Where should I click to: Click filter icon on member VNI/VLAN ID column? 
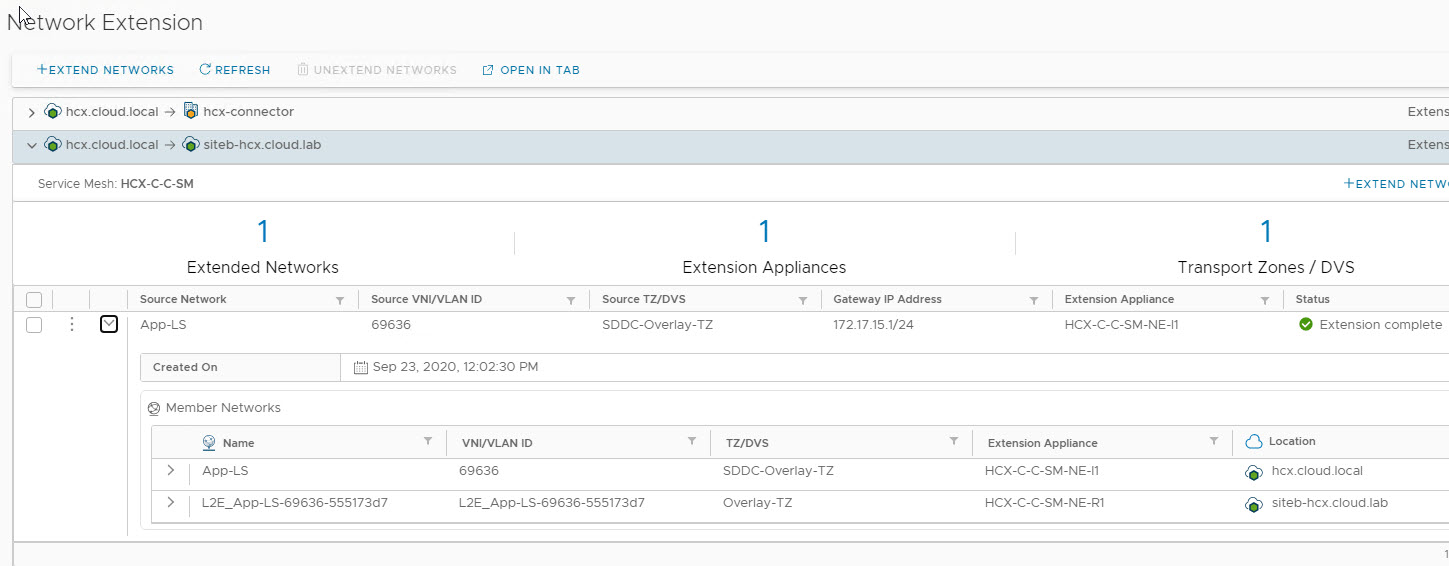click(x=691, y=441)
